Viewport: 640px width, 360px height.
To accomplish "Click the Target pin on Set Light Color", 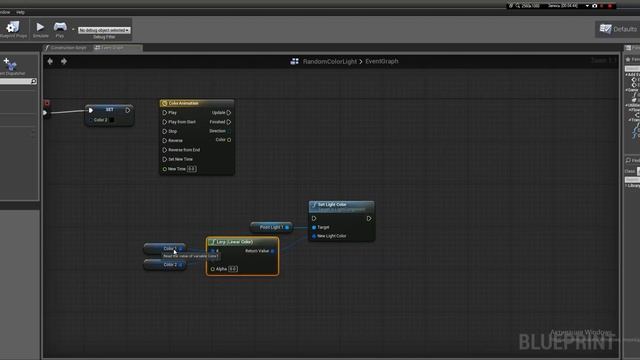I will pyautogui.click(x=314, y=227).
